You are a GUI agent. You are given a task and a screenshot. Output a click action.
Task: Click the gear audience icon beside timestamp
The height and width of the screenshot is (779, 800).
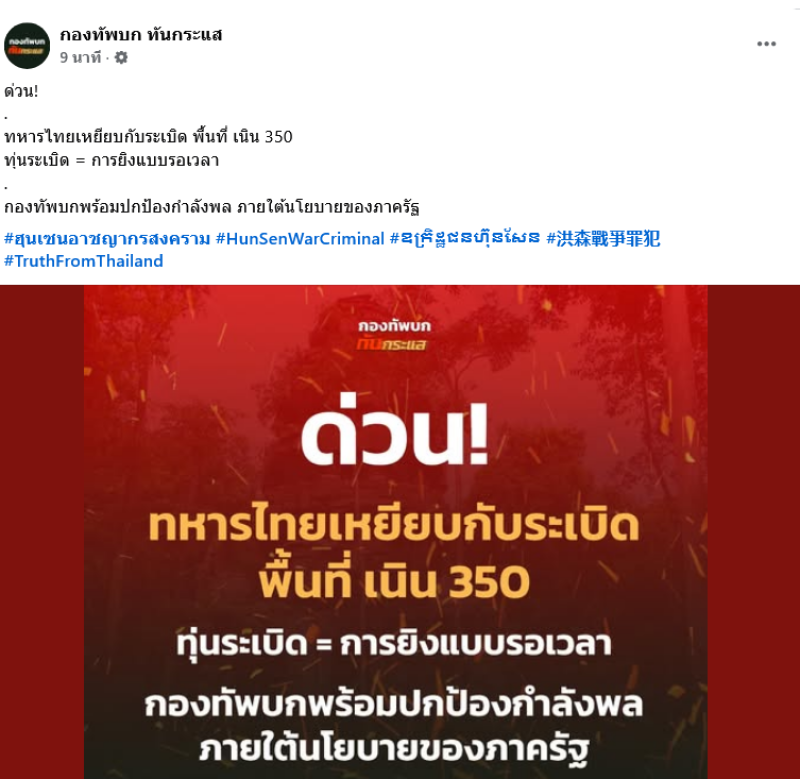[121, 58]
